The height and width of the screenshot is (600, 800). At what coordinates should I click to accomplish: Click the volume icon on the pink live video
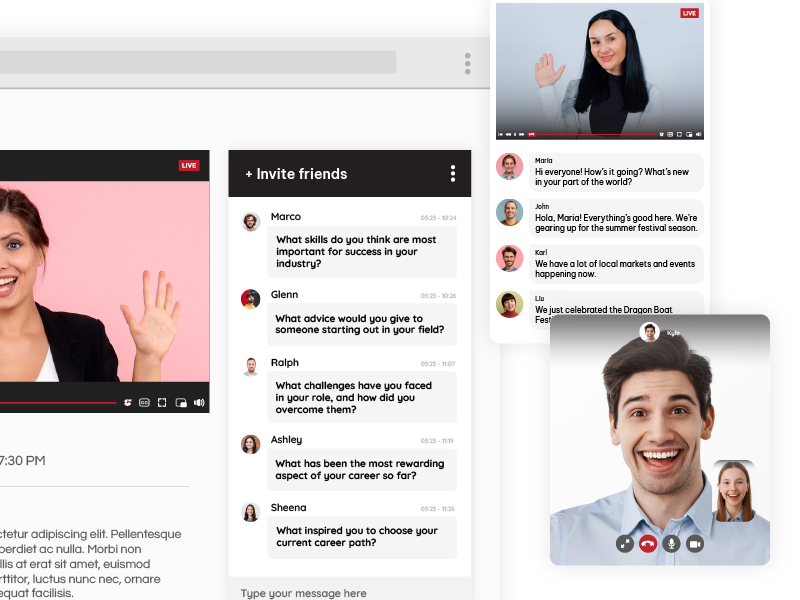pos(199,403)
